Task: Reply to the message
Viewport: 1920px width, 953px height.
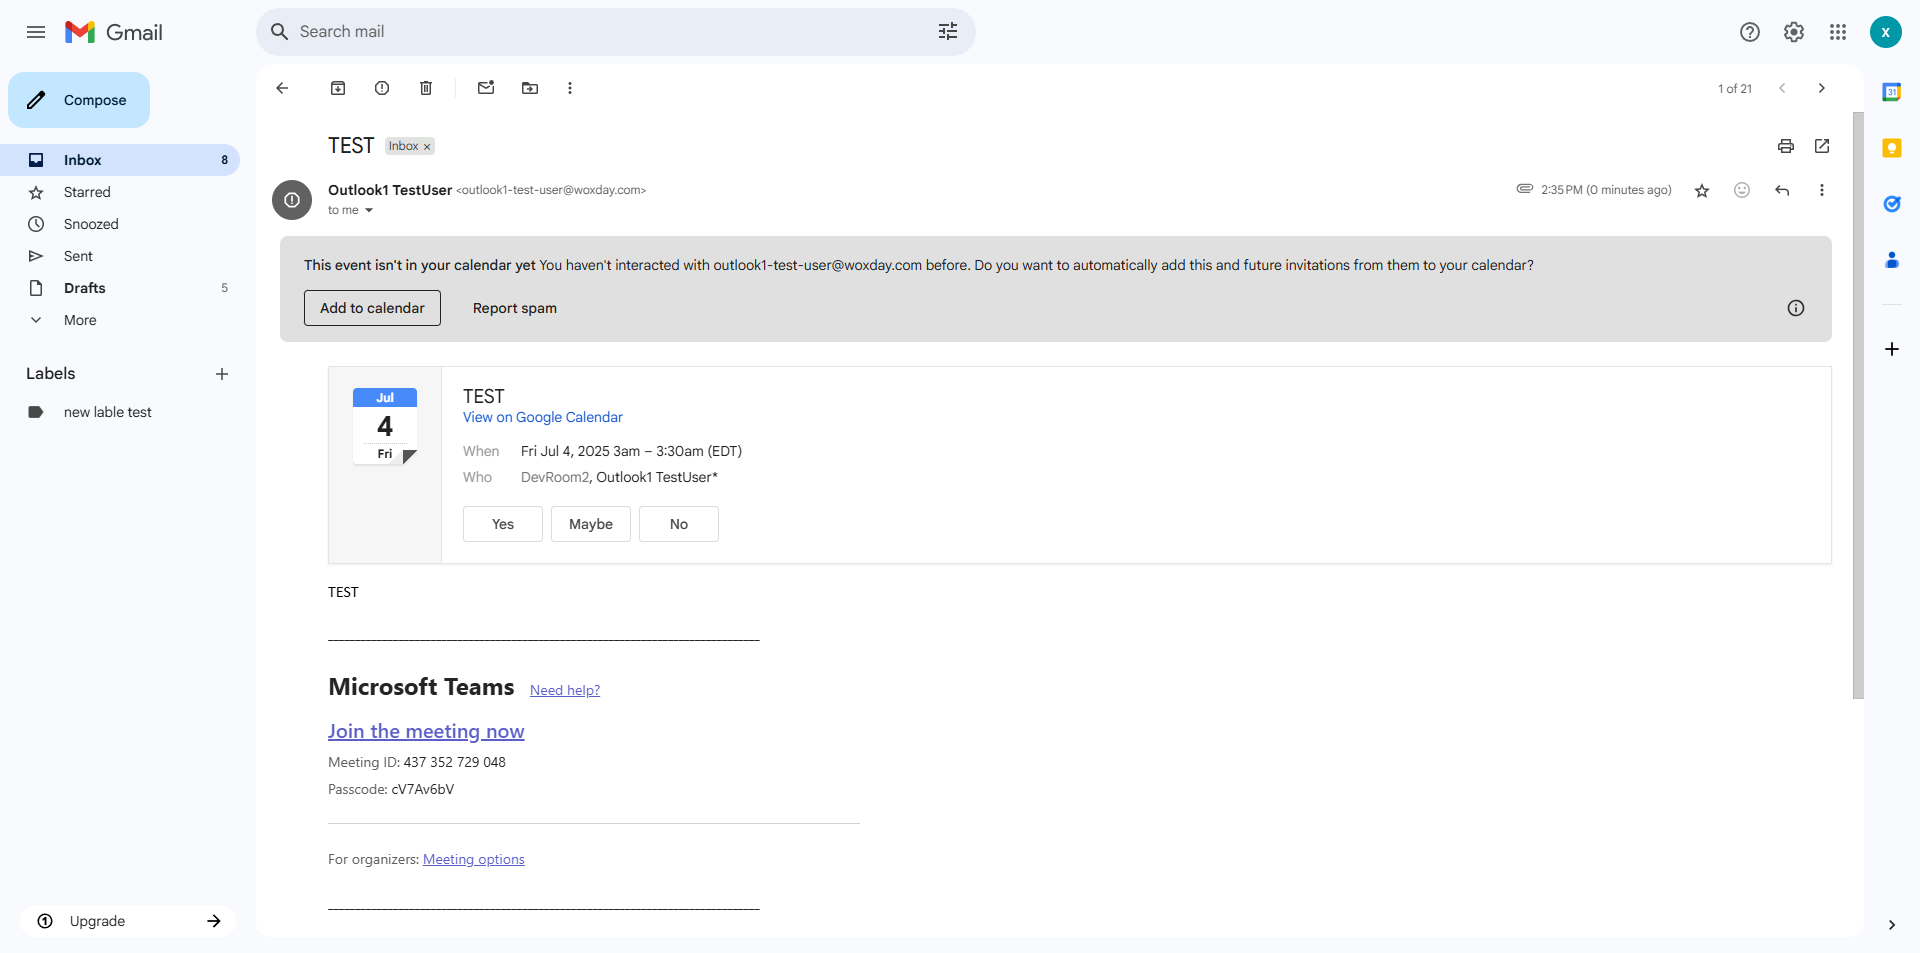Action: tap(1782, 190)
